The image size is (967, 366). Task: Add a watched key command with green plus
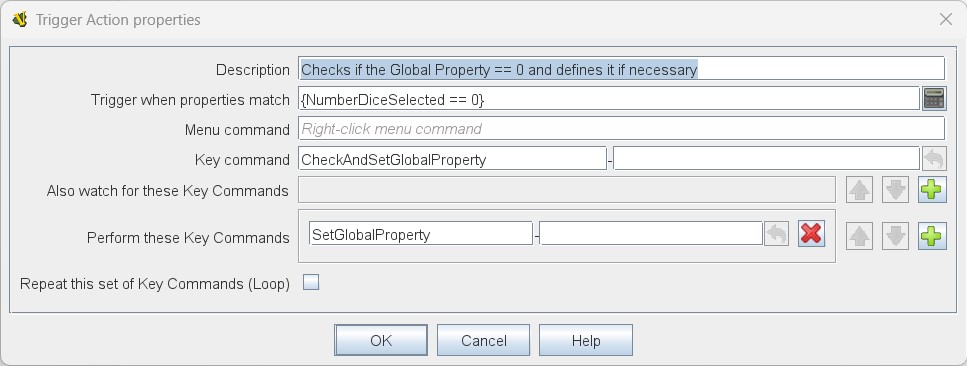pos(932,190)
